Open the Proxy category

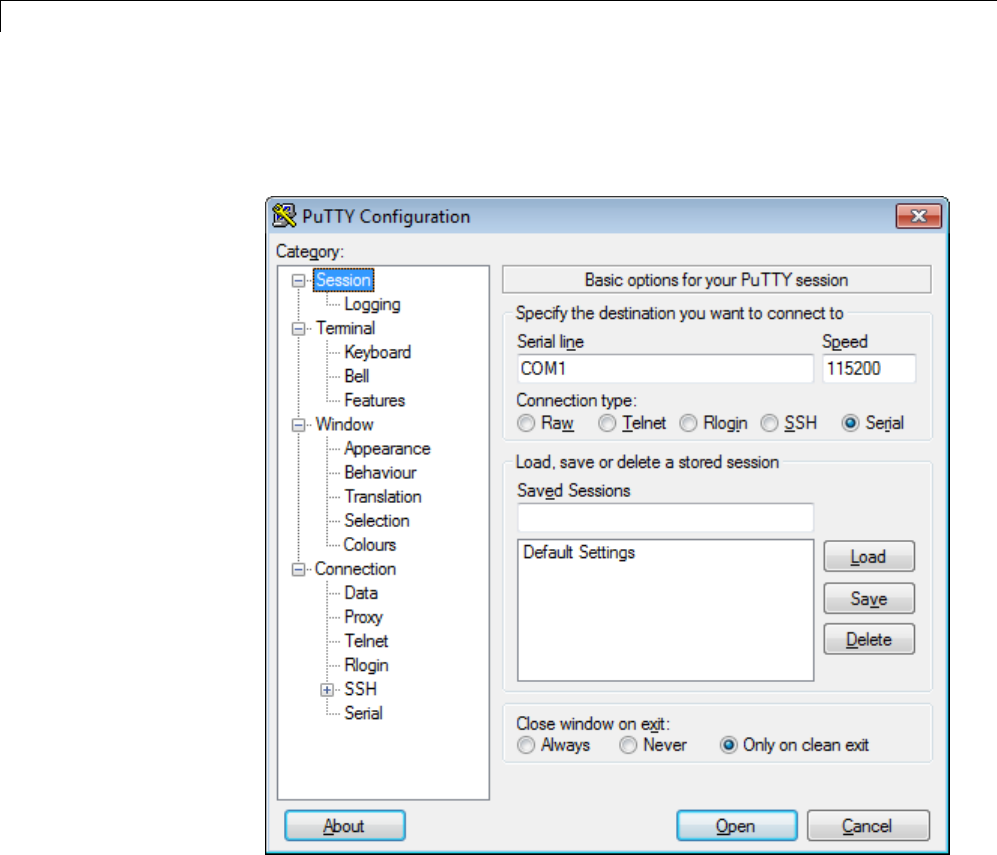[x=363, y=617]
